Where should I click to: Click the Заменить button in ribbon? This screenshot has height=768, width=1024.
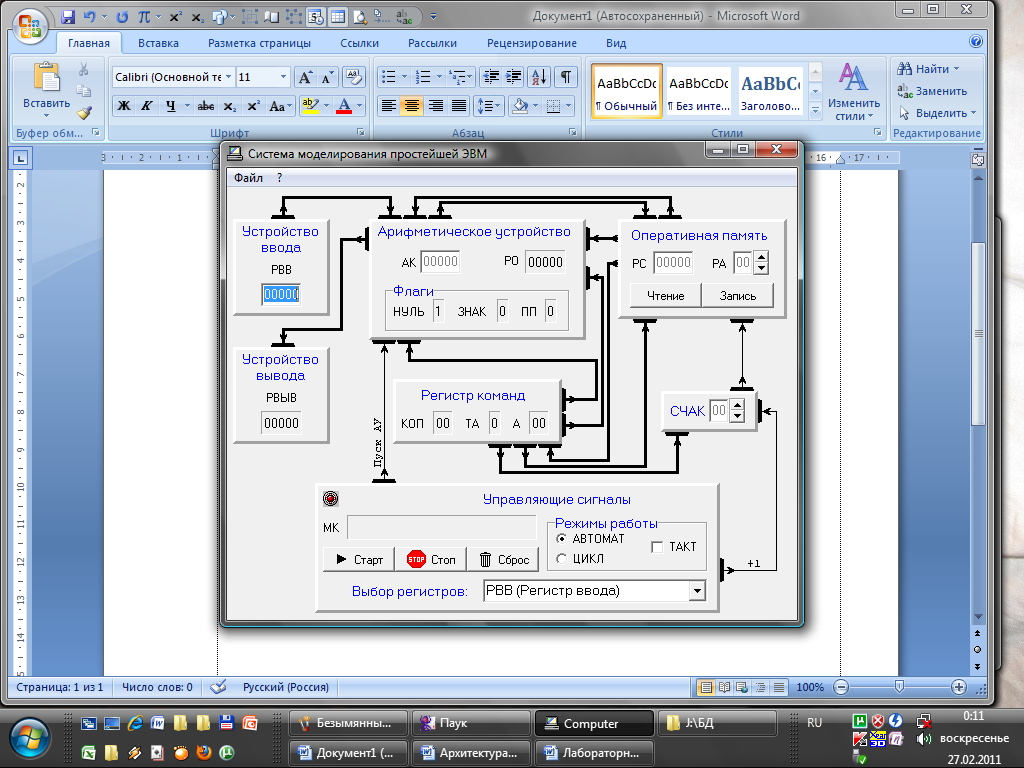(933, 91)
